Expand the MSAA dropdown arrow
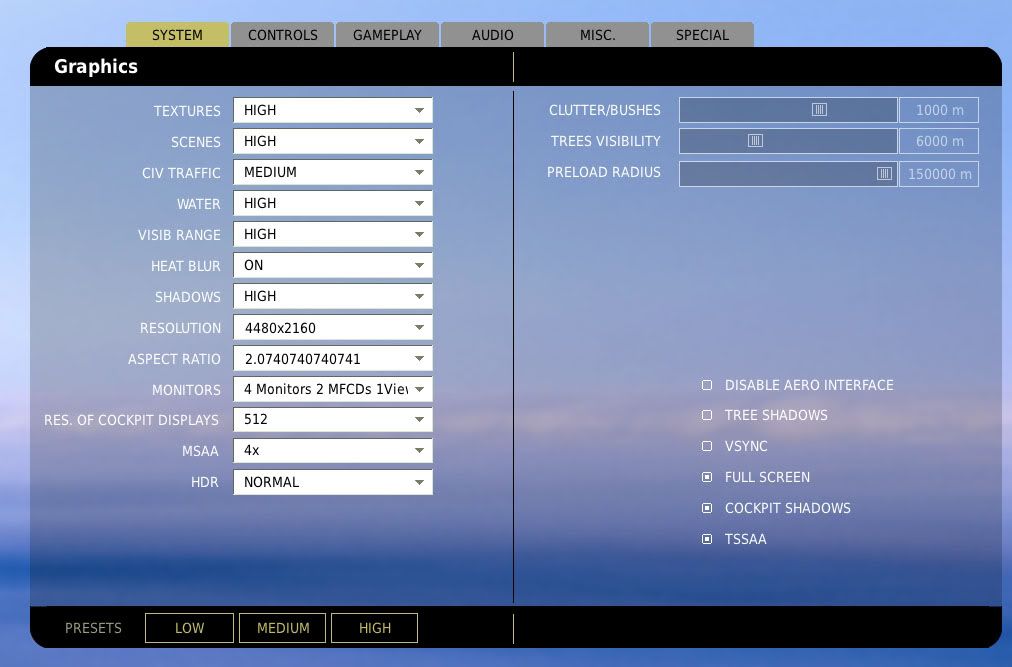The image size is (1012, 667). coord(420,452)
